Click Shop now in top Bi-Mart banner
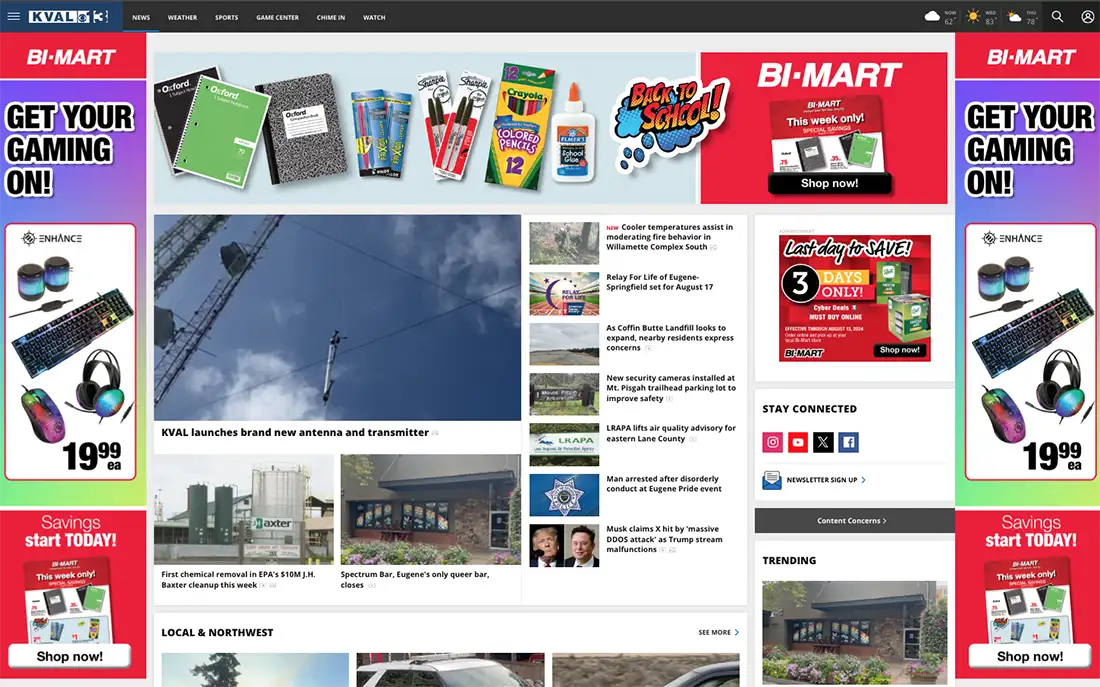Image resolution: width=1100 pixels, height=687 pixels. tap(829, 183)
